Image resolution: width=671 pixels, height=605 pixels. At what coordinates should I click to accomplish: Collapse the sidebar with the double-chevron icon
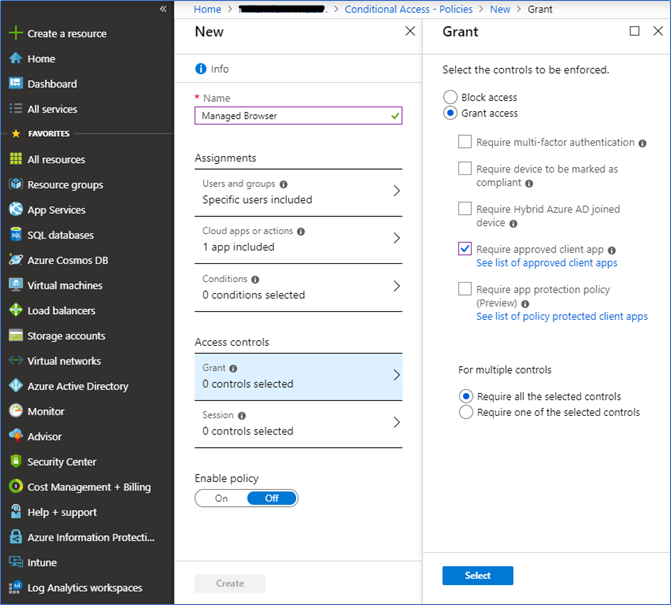coord(163,9)
